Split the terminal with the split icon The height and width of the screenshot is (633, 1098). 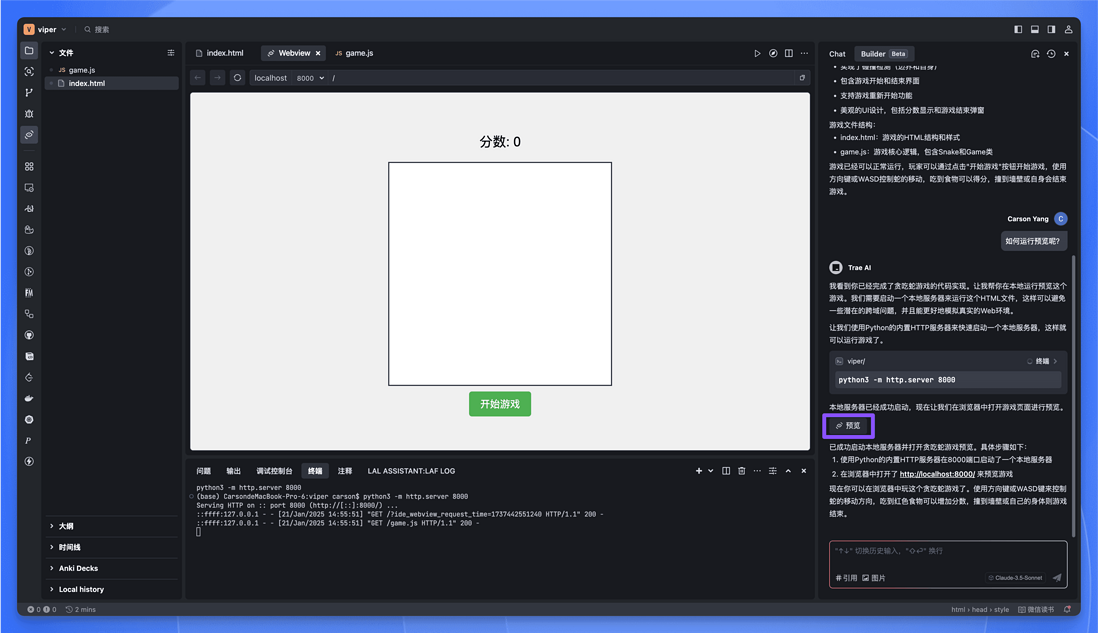(725, 470)
